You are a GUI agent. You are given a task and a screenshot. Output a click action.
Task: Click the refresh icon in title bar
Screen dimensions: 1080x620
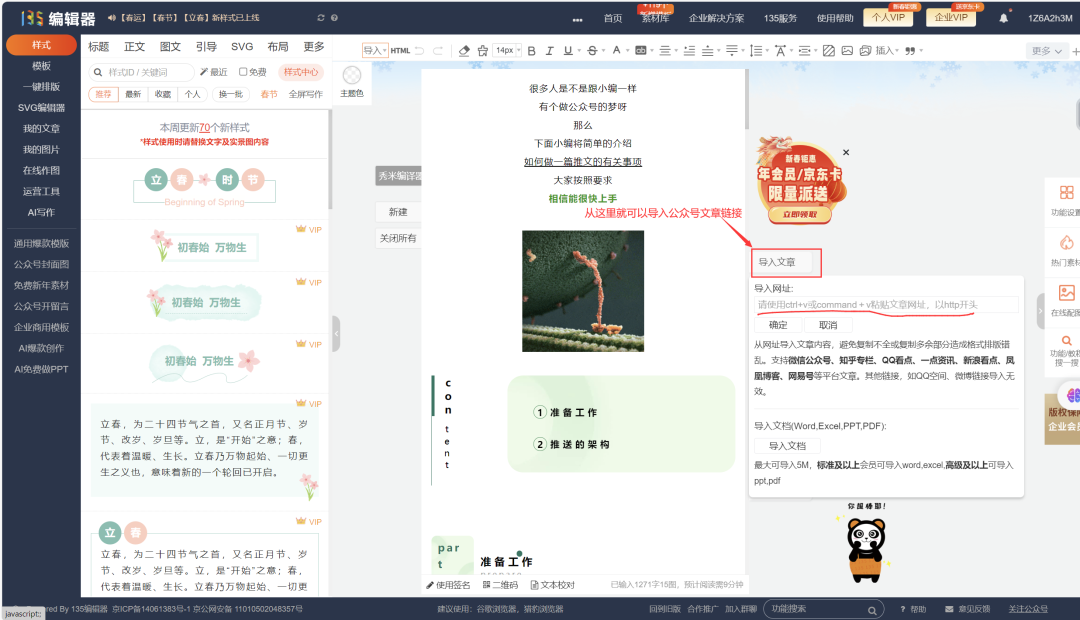(x=320, y=18)
